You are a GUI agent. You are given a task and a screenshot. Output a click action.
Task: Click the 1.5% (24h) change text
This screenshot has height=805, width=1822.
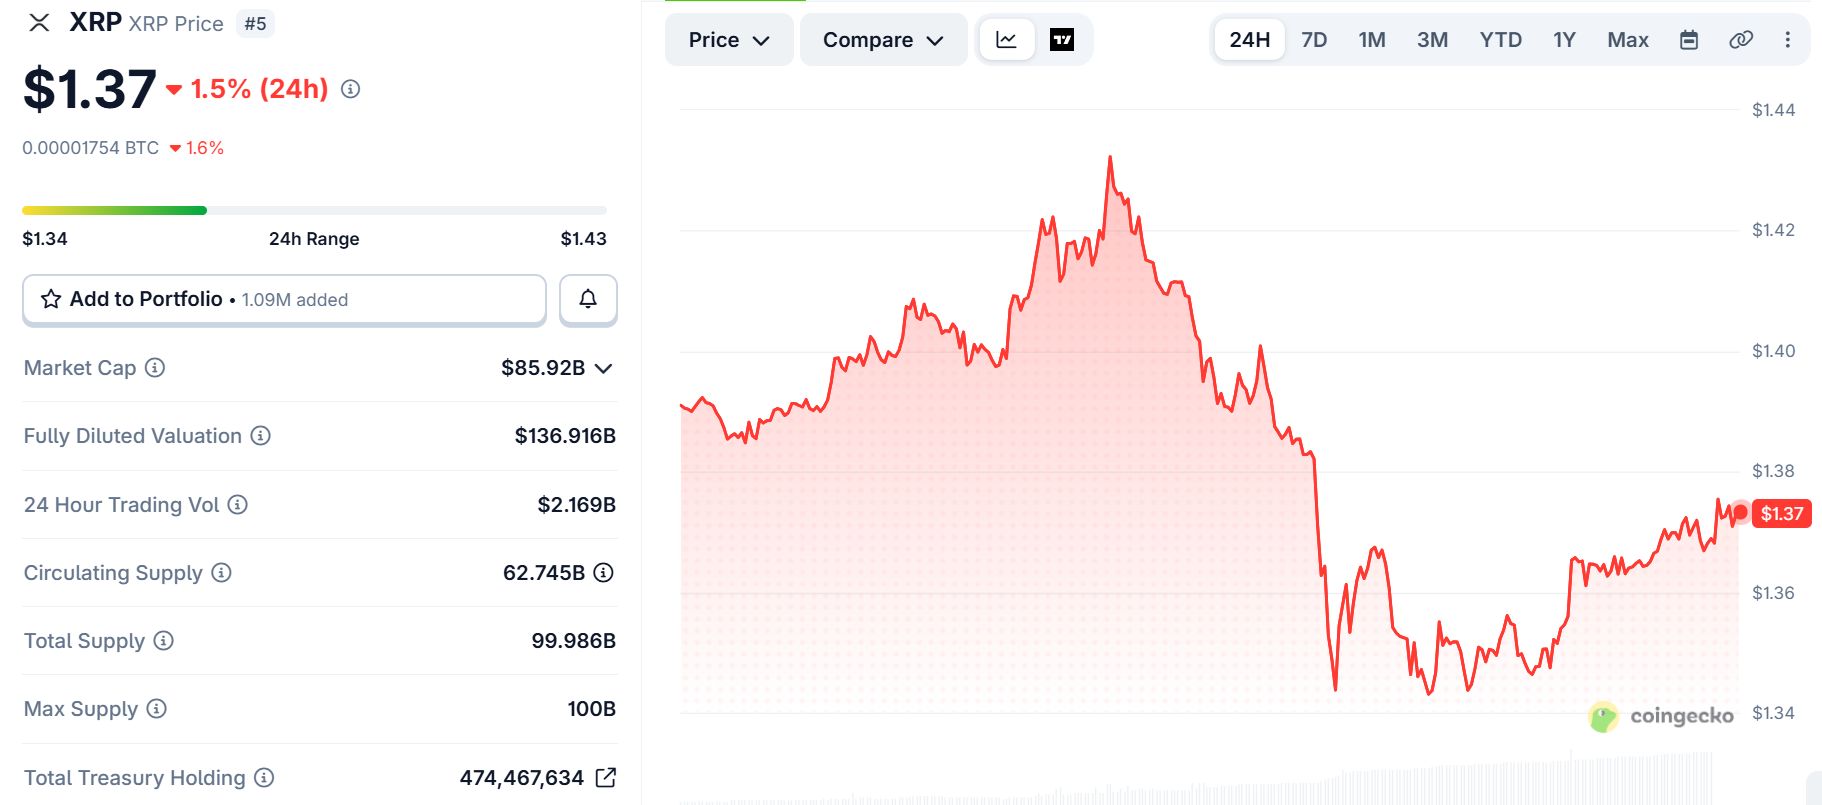260,89
